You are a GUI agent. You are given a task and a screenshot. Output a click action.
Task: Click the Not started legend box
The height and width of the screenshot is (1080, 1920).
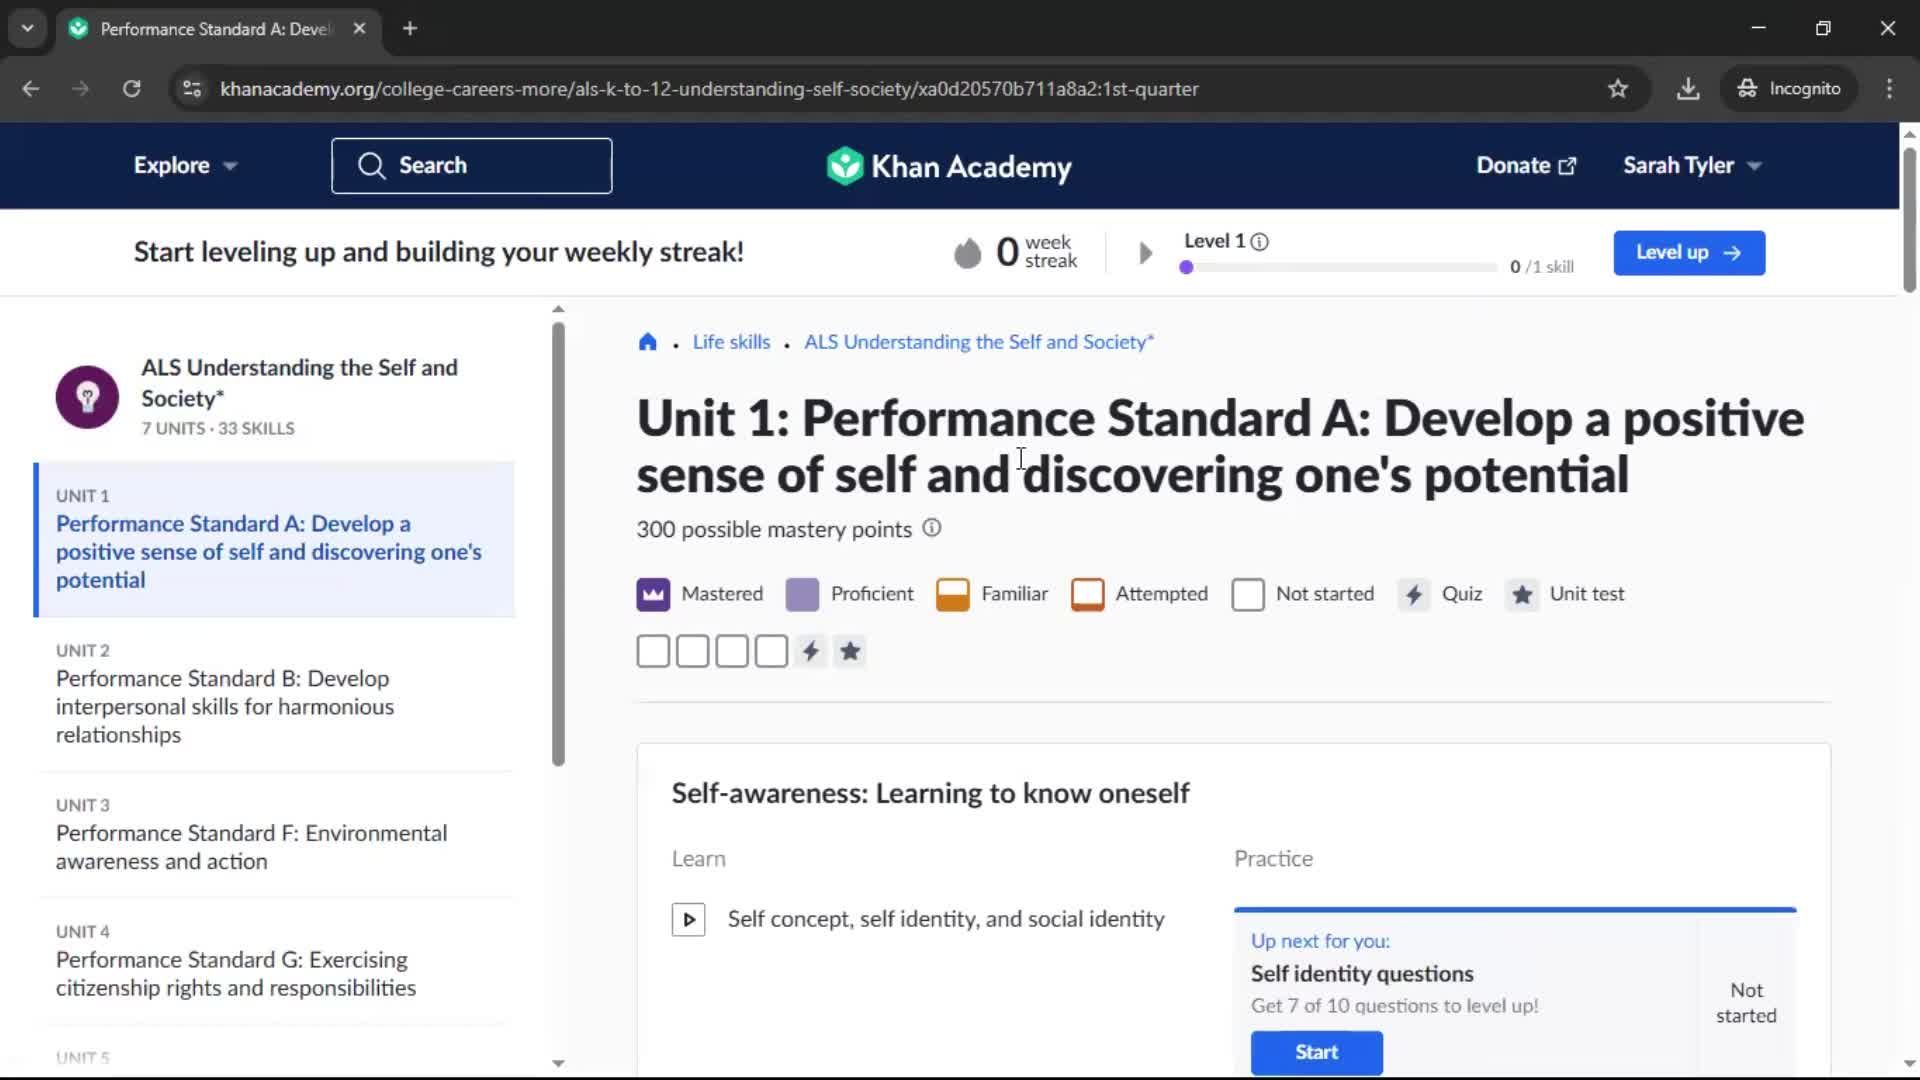tap(1247, 595)
